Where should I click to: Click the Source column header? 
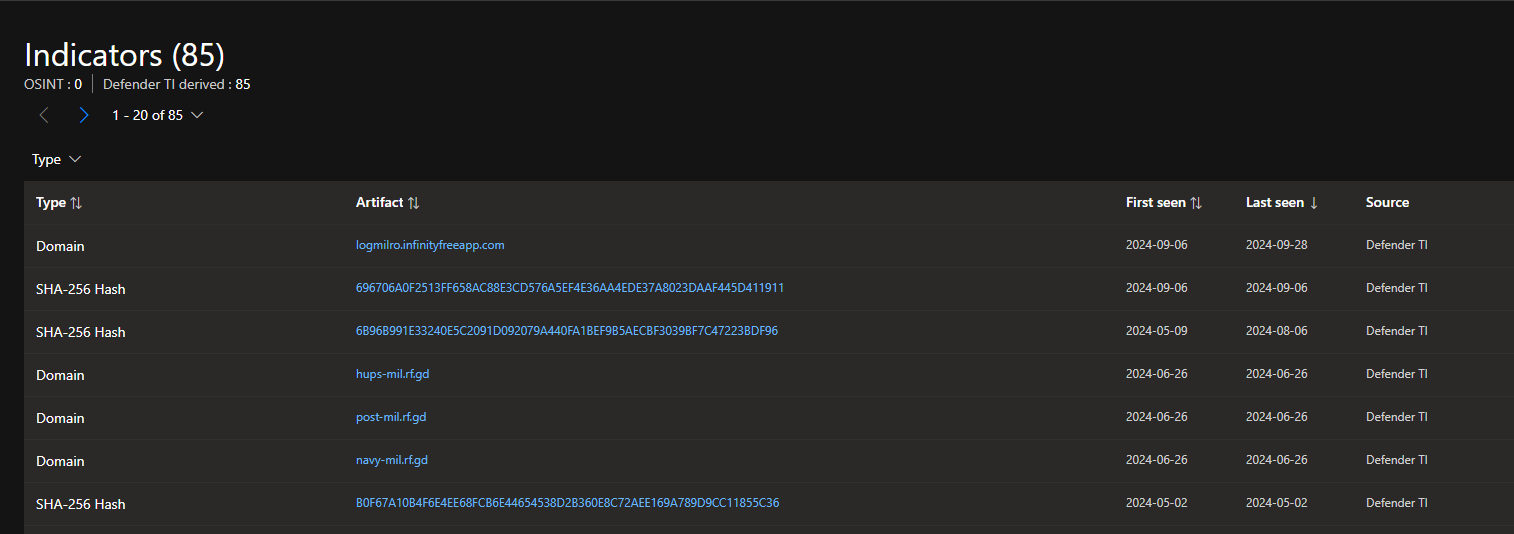click(1387, 203)
